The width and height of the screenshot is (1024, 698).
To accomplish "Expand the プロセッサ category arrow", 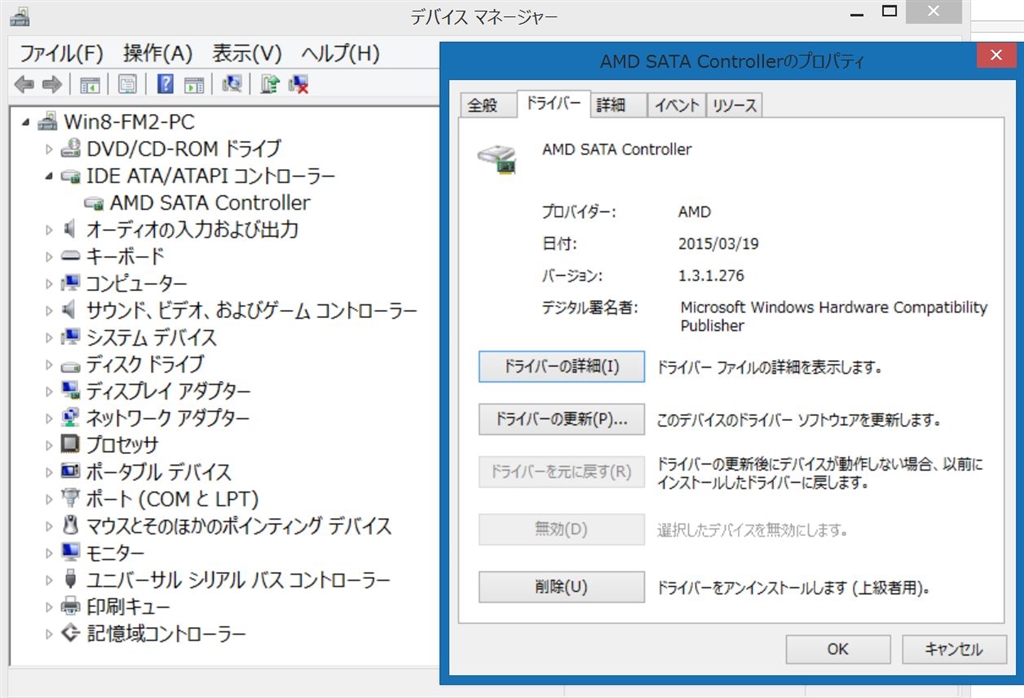I will point(49,445).
